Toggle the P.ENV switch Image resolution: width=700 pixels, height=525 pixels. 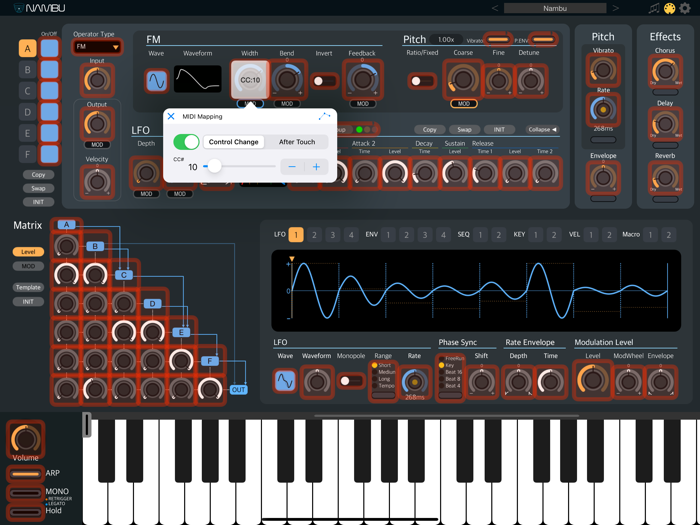[x=543, y=39]
